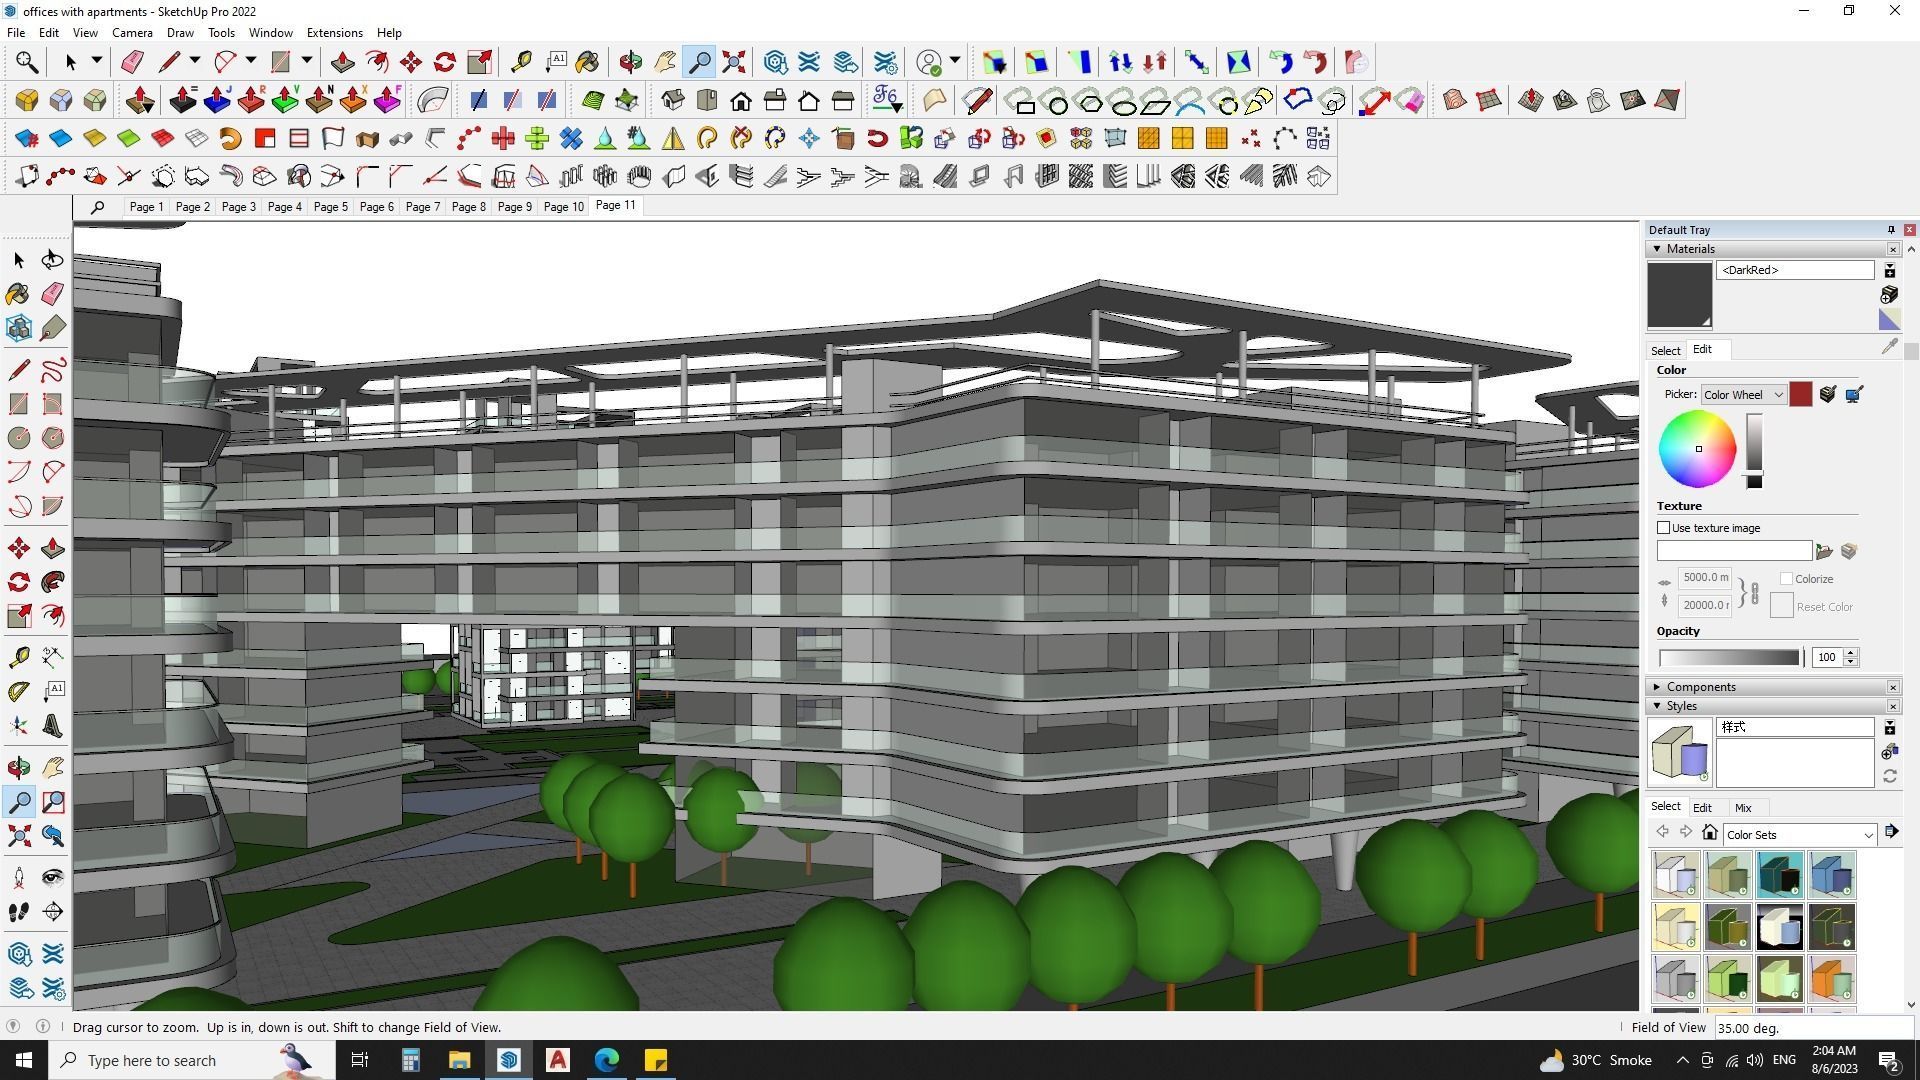Switch to Page 5 scene tab
1920x1080 pixels.
(331, 207)
